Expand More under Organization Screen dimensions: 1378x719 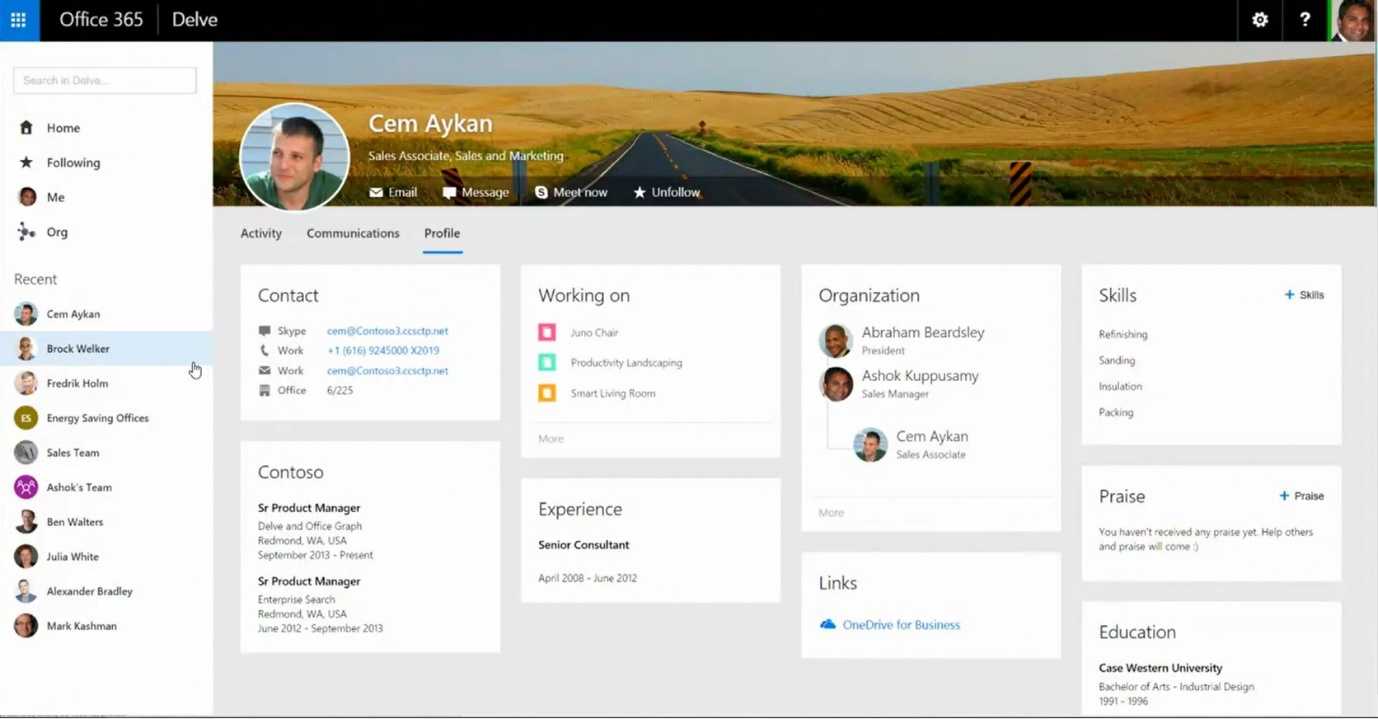pyautogui.click(x=831, y=513)
